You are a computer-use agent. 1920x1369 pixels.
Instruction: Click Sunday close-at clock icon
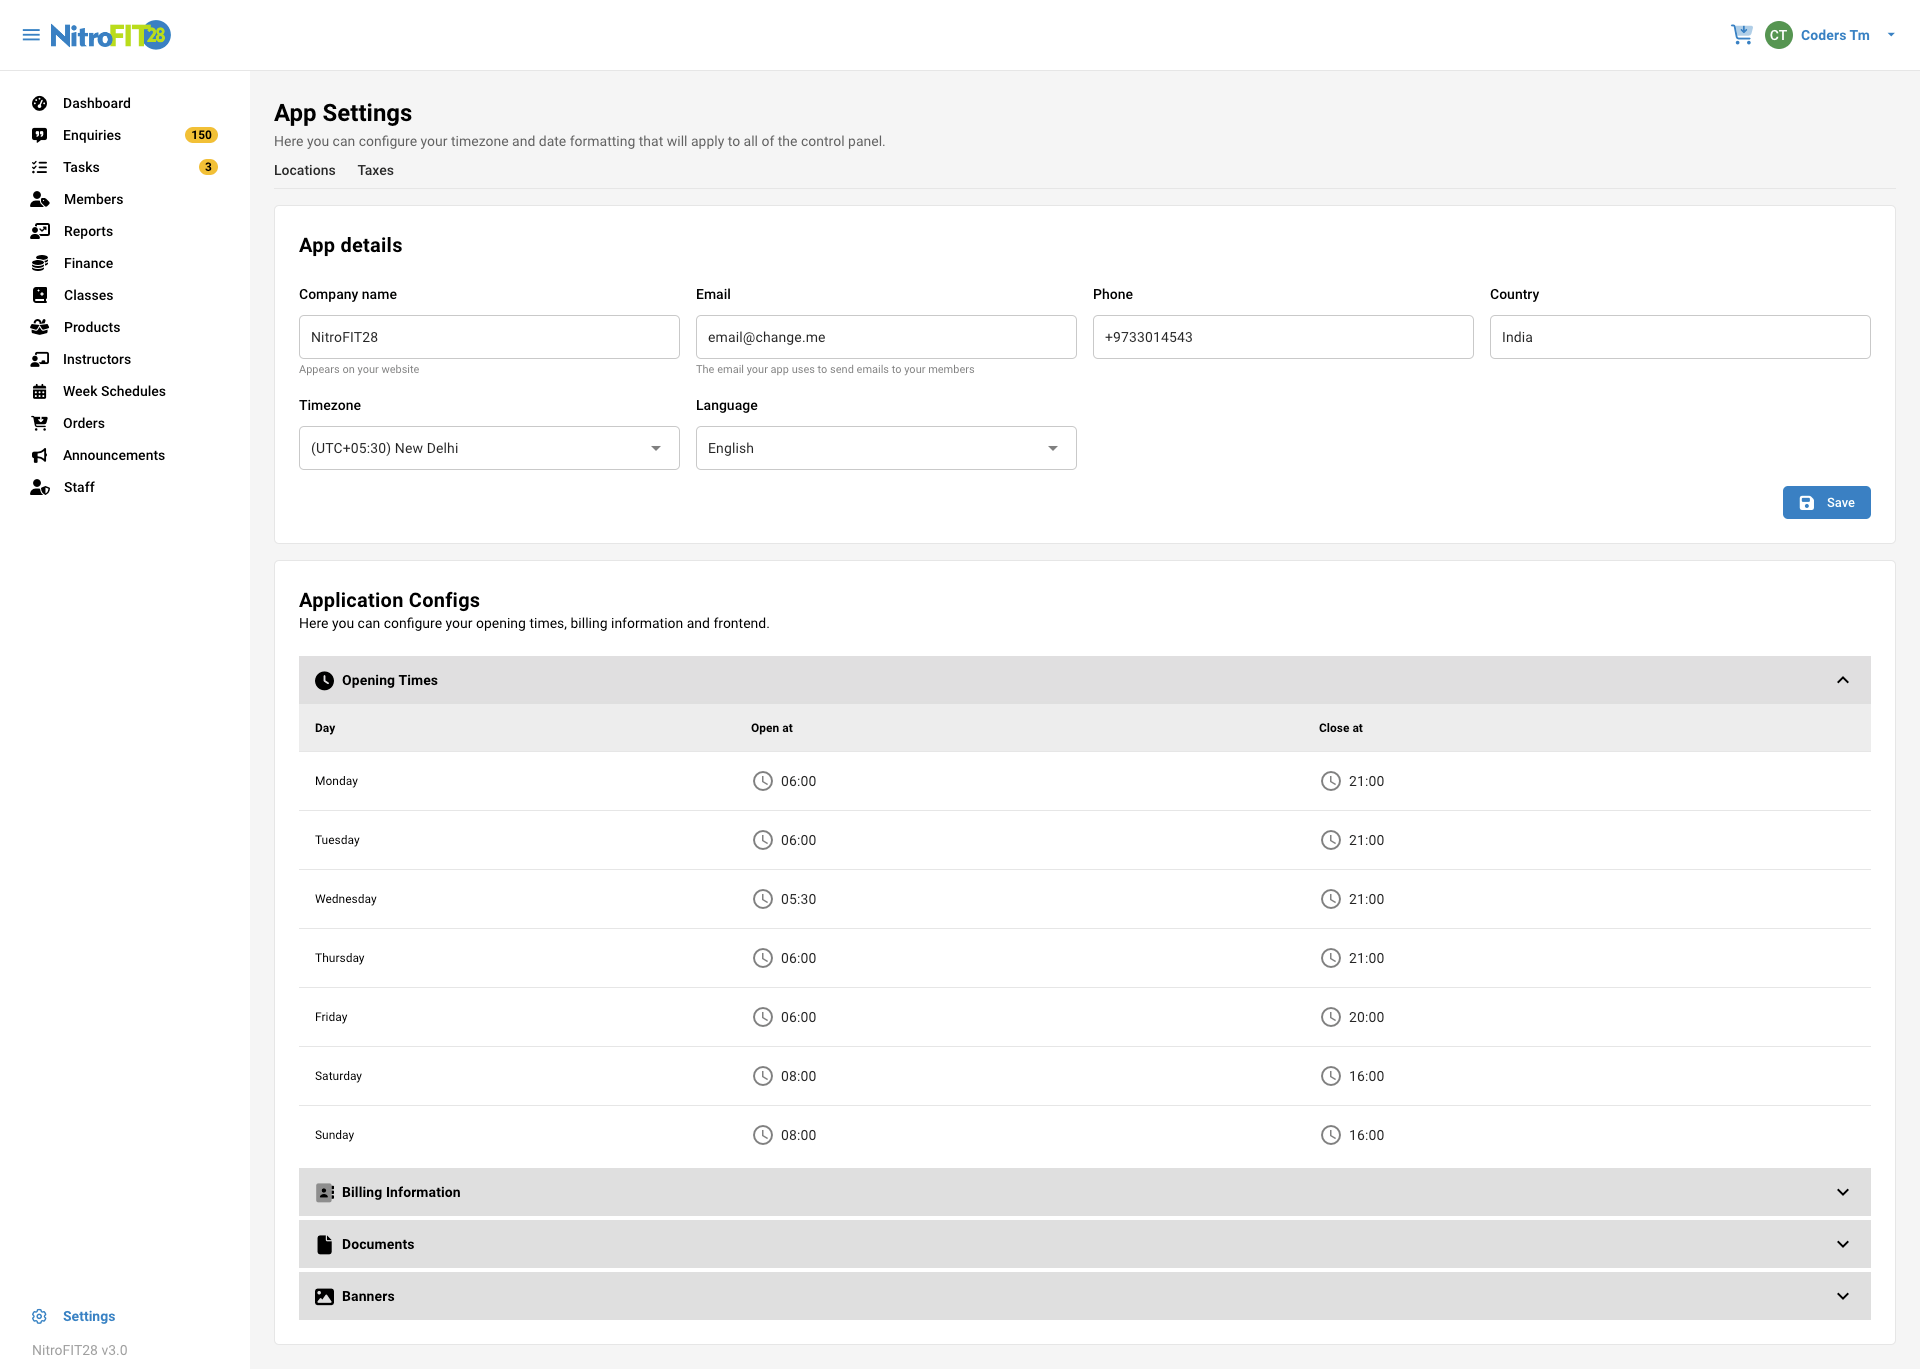(1330, 1135)
